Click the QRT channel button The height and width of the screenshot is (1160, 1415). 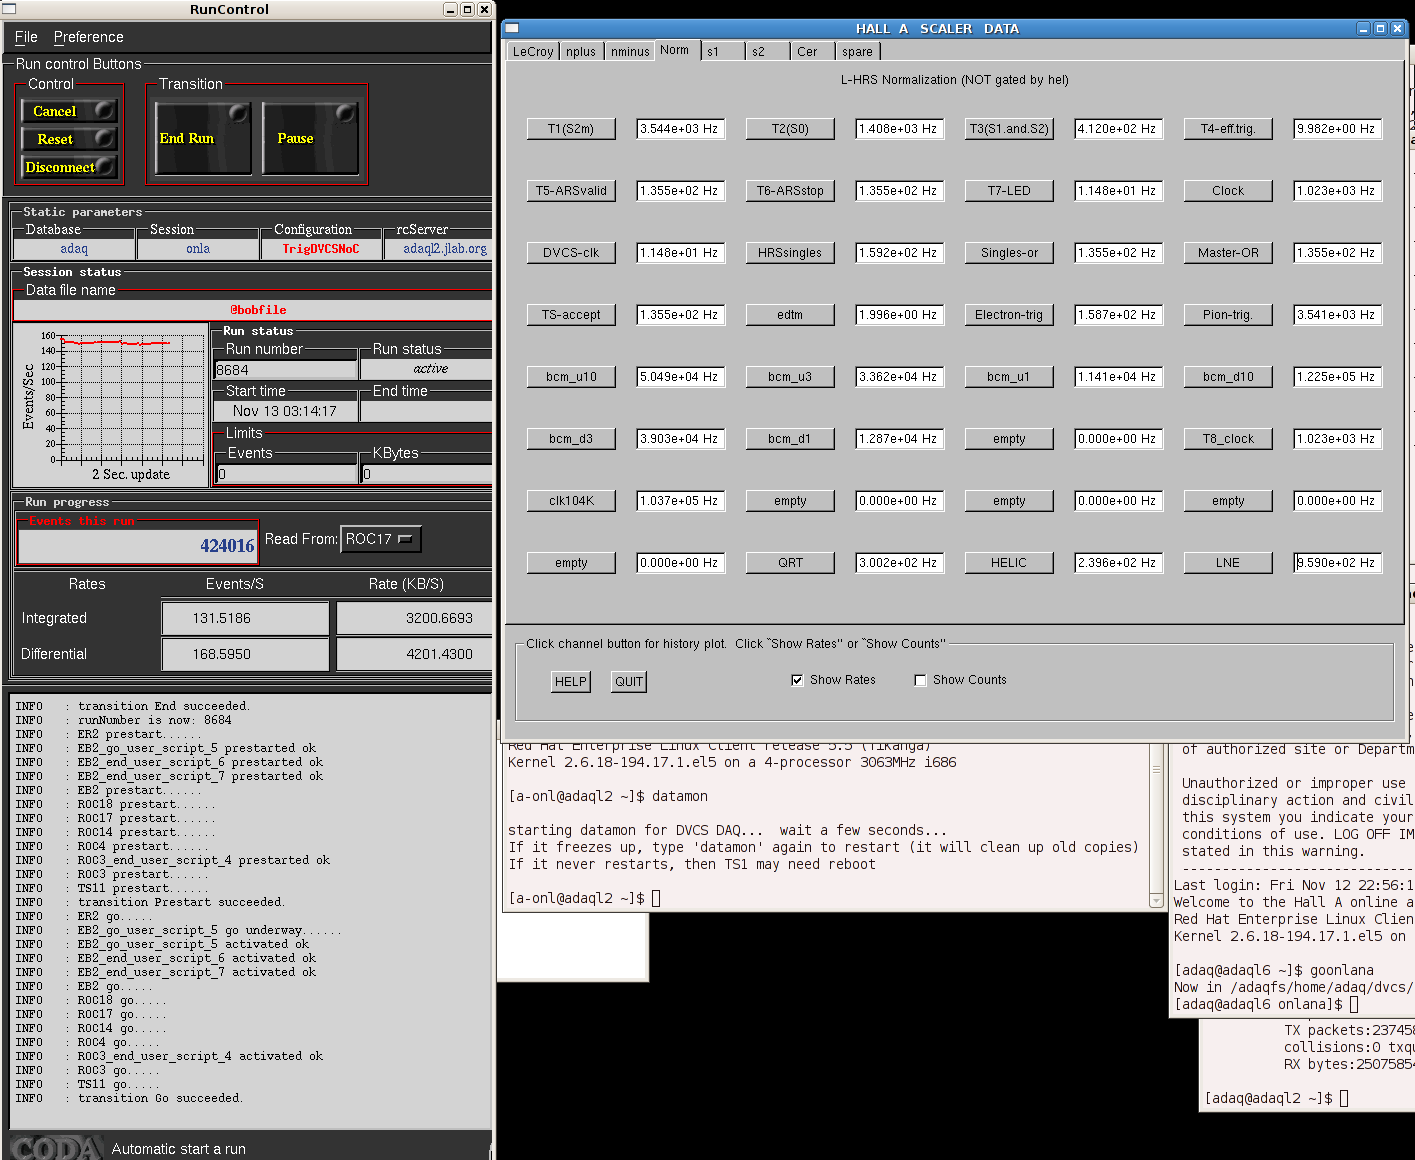(790, 563)
